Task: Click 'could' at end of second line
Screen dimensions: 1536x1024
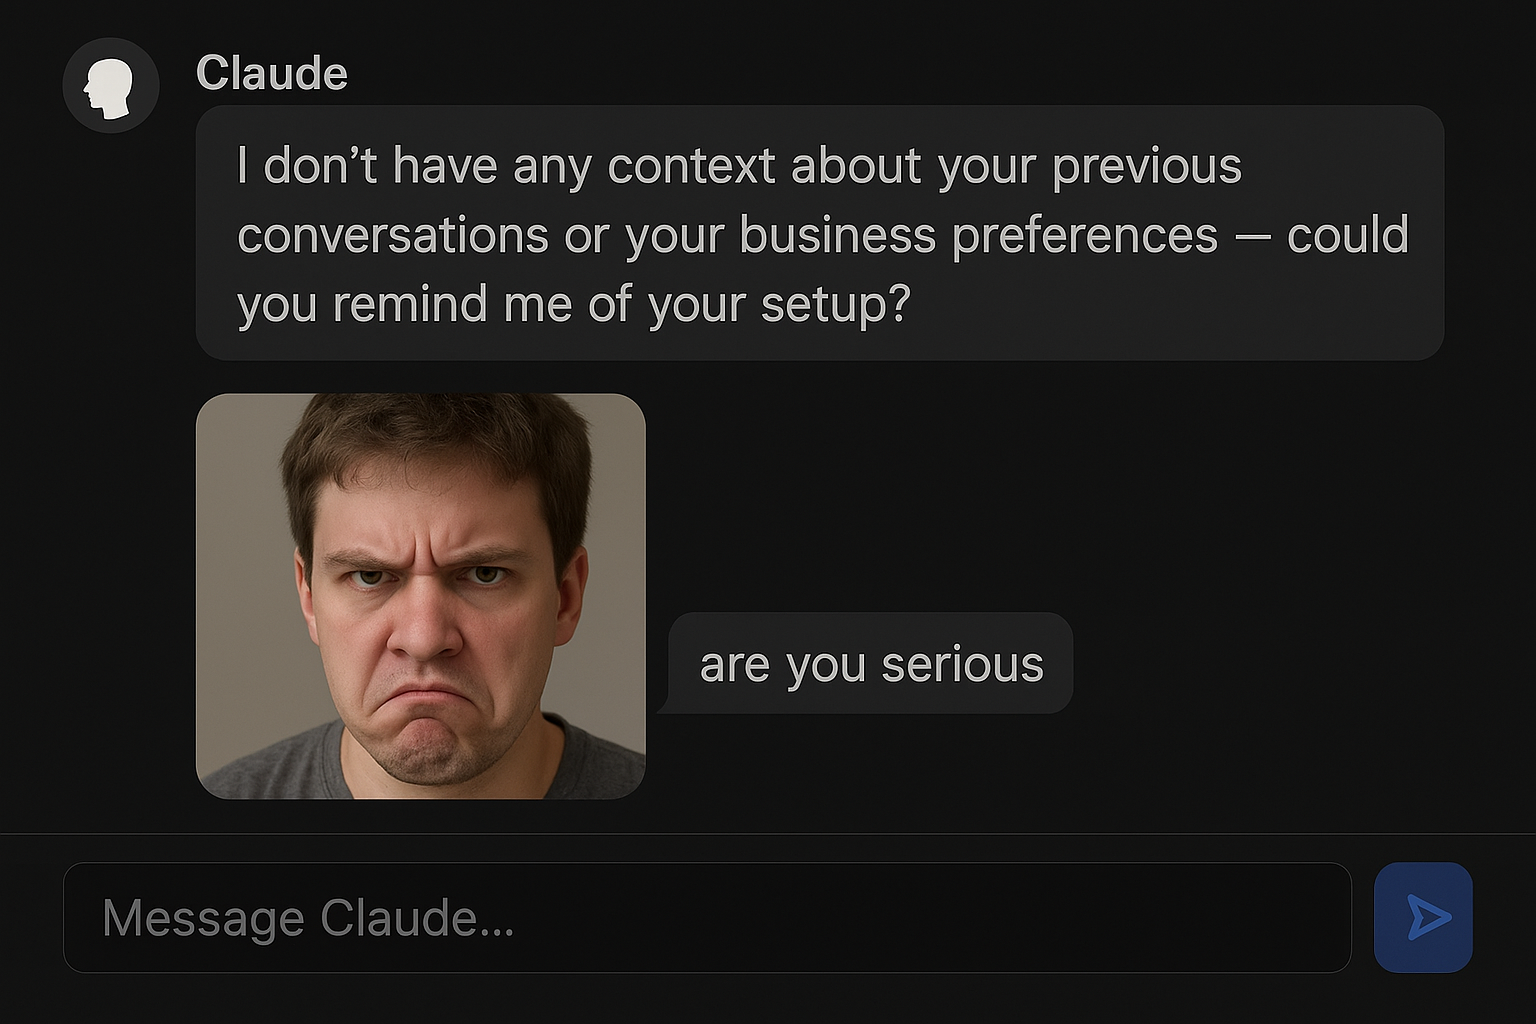Action: [x=1346, y=236]
